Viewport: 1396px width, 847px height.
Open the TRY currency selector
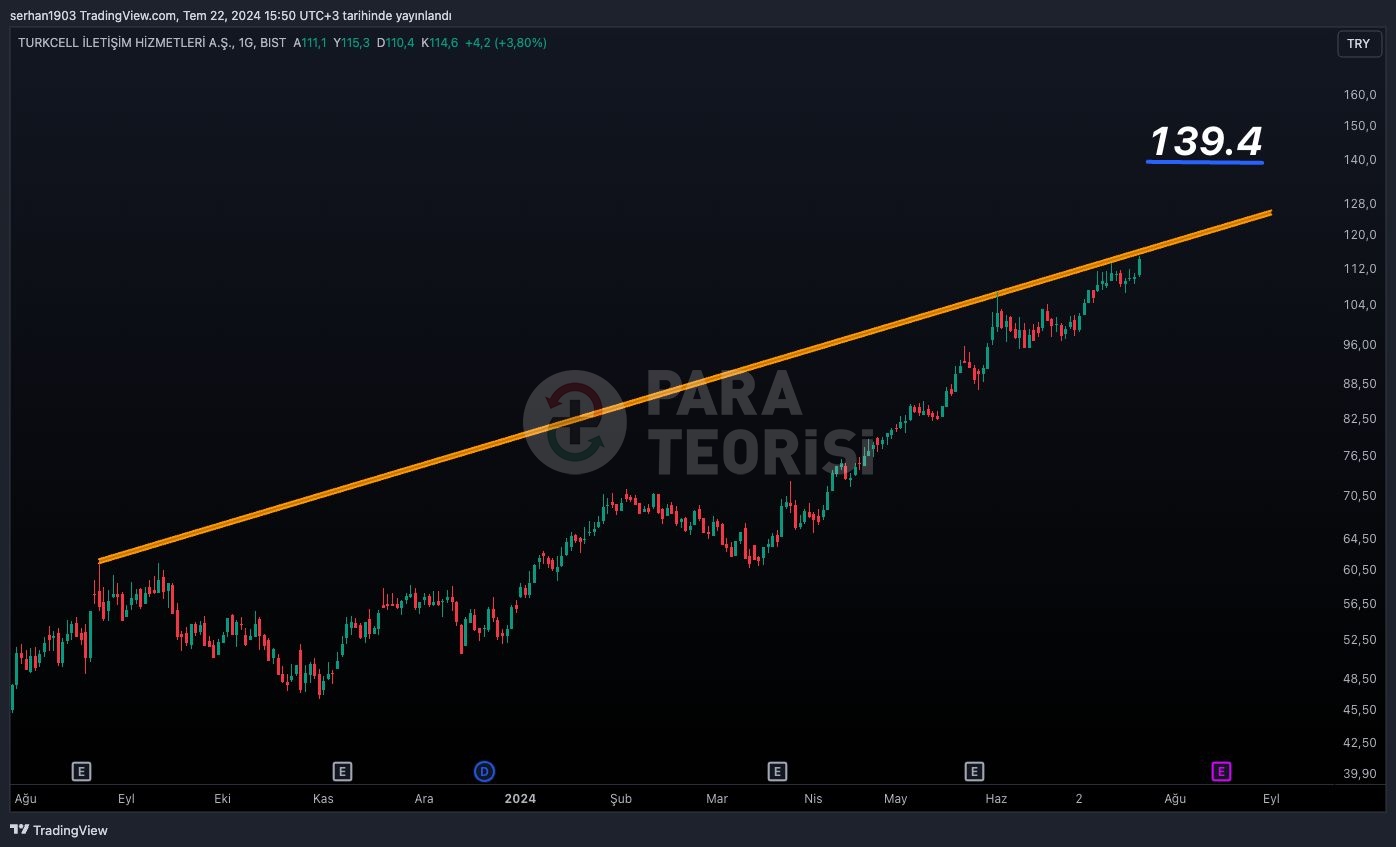point(1358,44)
